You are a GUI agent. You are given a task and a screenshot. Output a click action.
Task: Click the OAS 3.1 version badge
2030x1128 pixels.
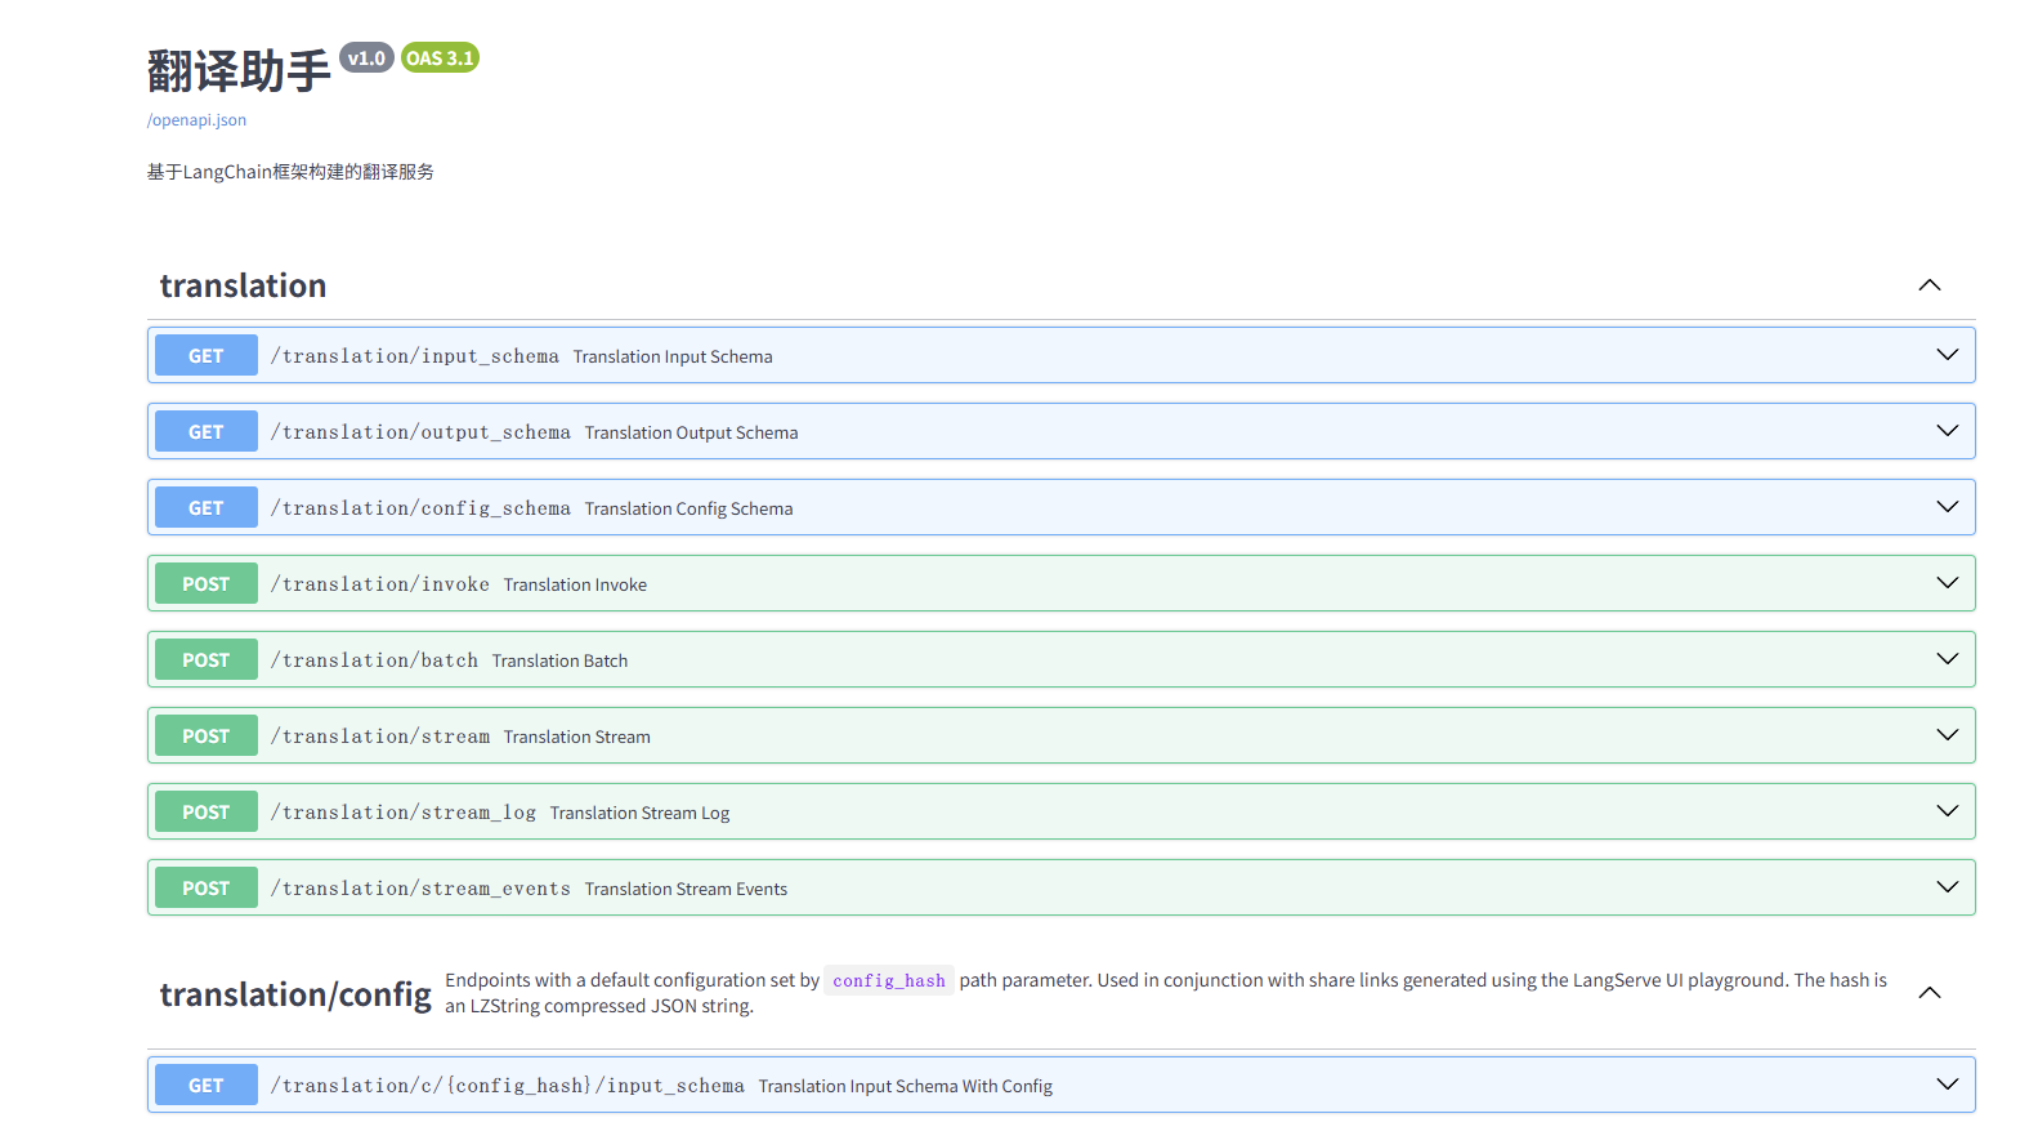point(440,58)
